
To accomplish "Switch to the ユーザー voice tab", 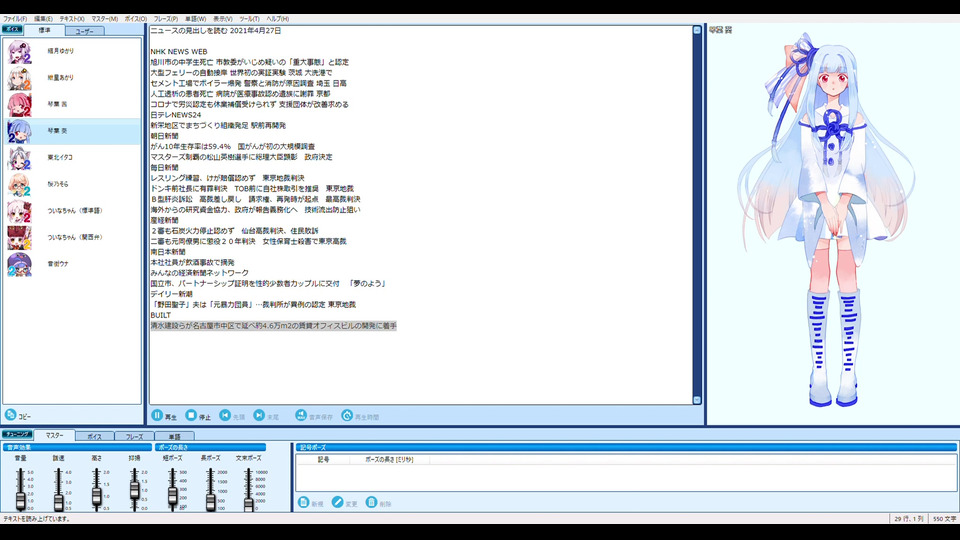I will 84,31.
